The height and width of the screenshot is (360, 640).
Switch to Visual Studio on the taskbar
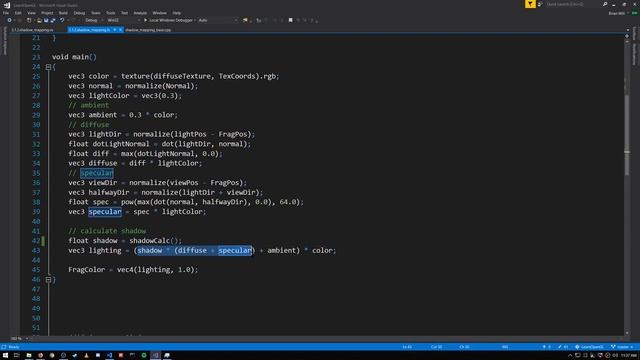click(x=156, y=356)
